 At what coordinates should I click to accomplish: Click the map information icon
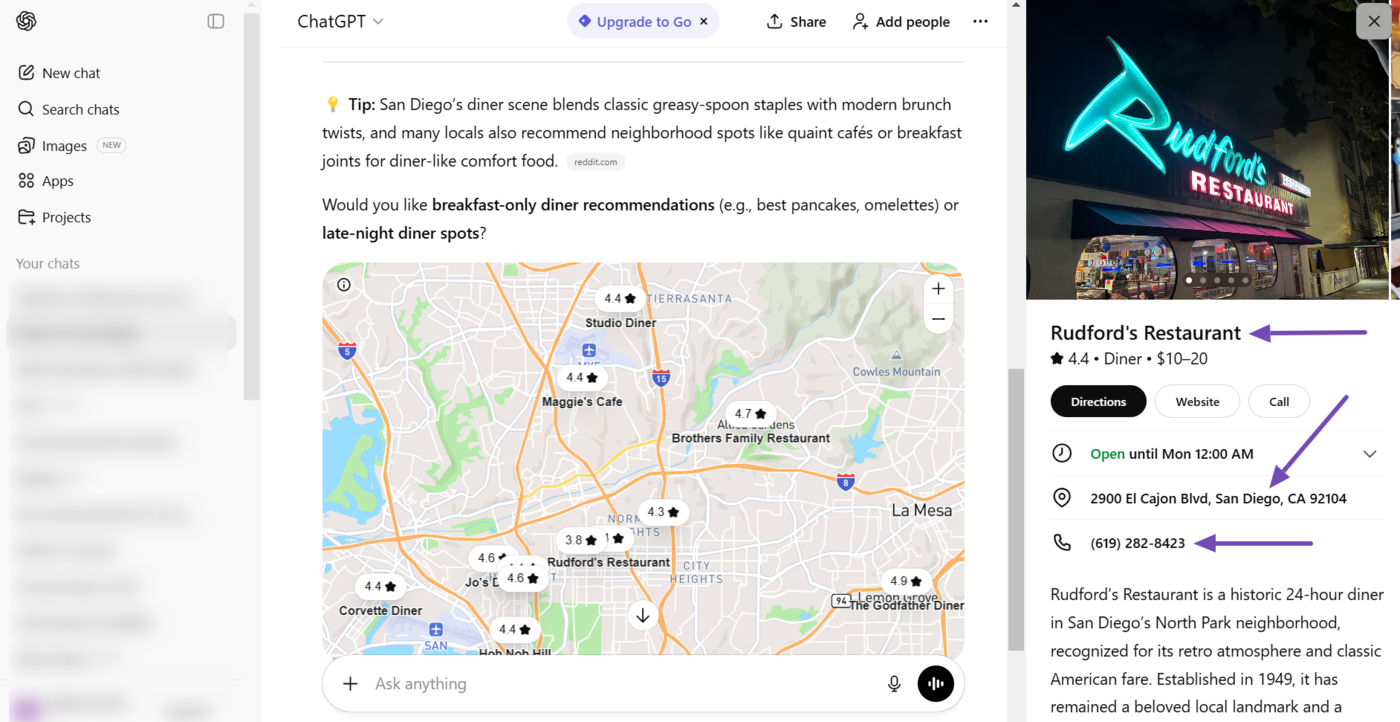pyautogui.click(x=343, y=284)
